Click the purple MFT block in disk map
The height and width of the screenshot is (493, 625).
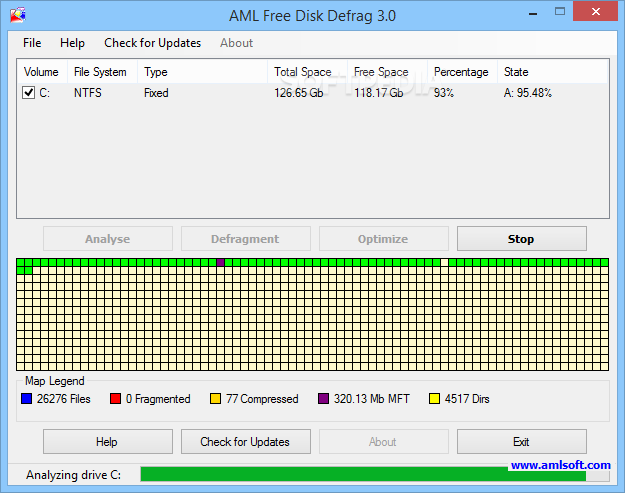tap(220, 262)
